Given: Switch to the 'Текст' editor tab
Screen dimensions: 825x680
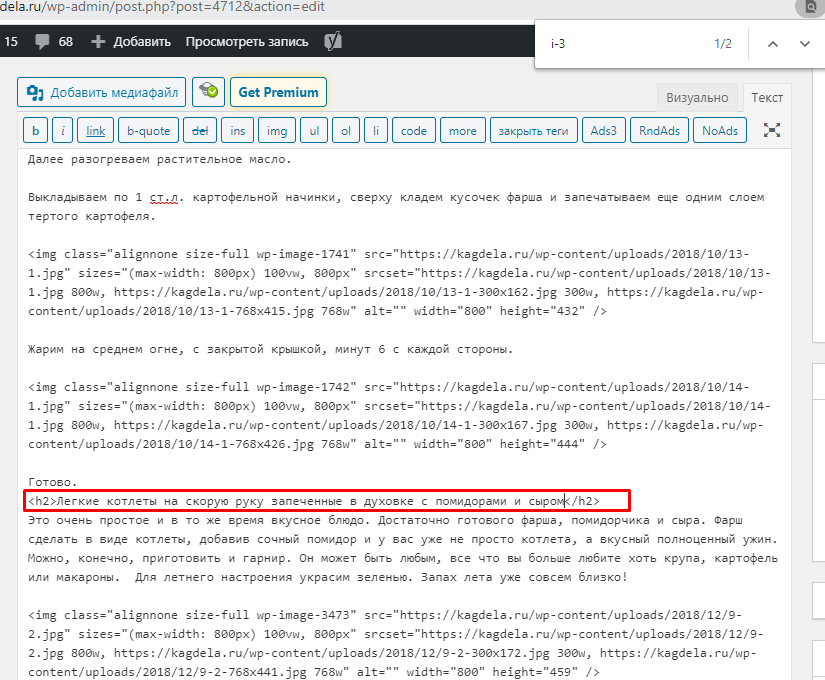Looking at the screenshot, I should (767, 97).
